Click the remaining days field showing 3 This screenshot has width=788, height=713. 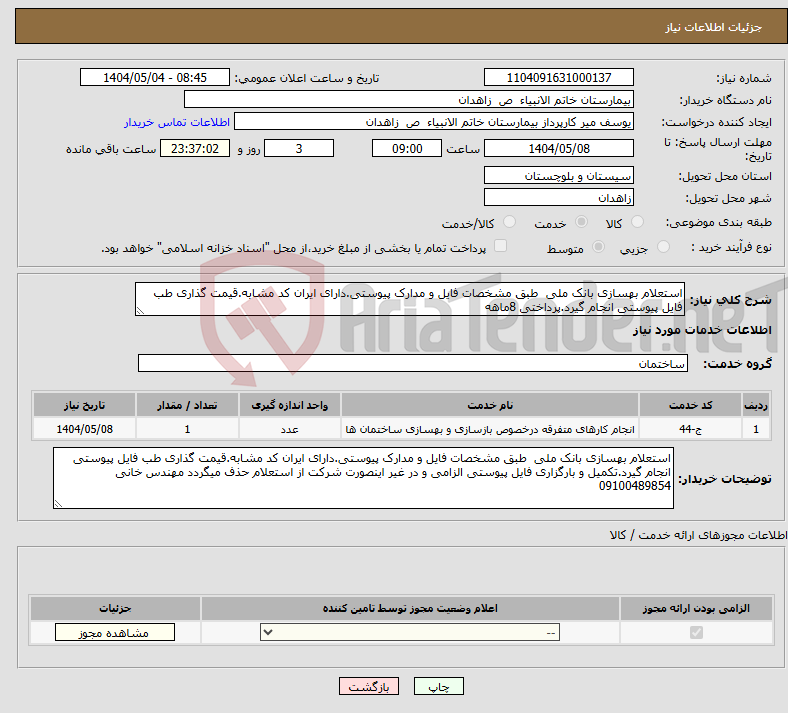pyautogui.click(x=299, y=148)
